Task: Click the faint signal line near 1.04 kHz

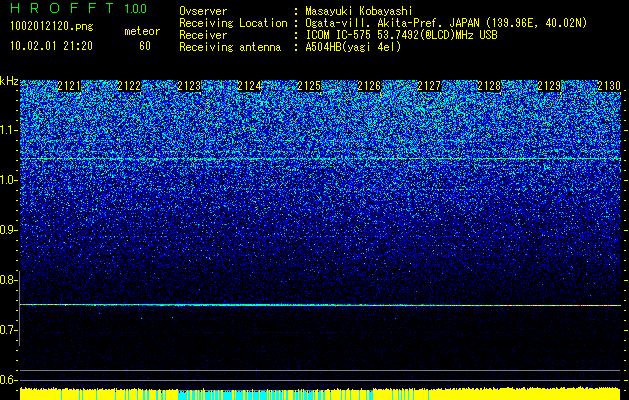Action: (x=321, y=159)
